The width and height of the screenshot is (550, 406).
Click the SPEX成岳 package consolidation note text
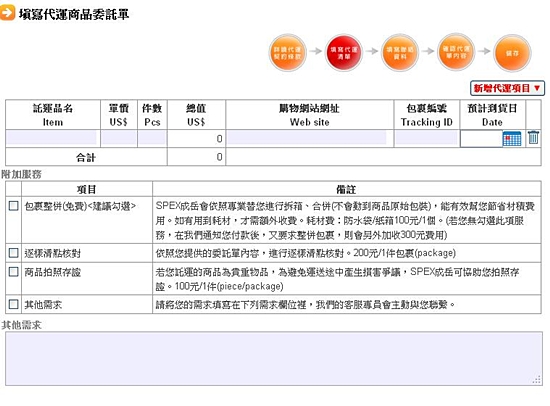click(345, 220)
